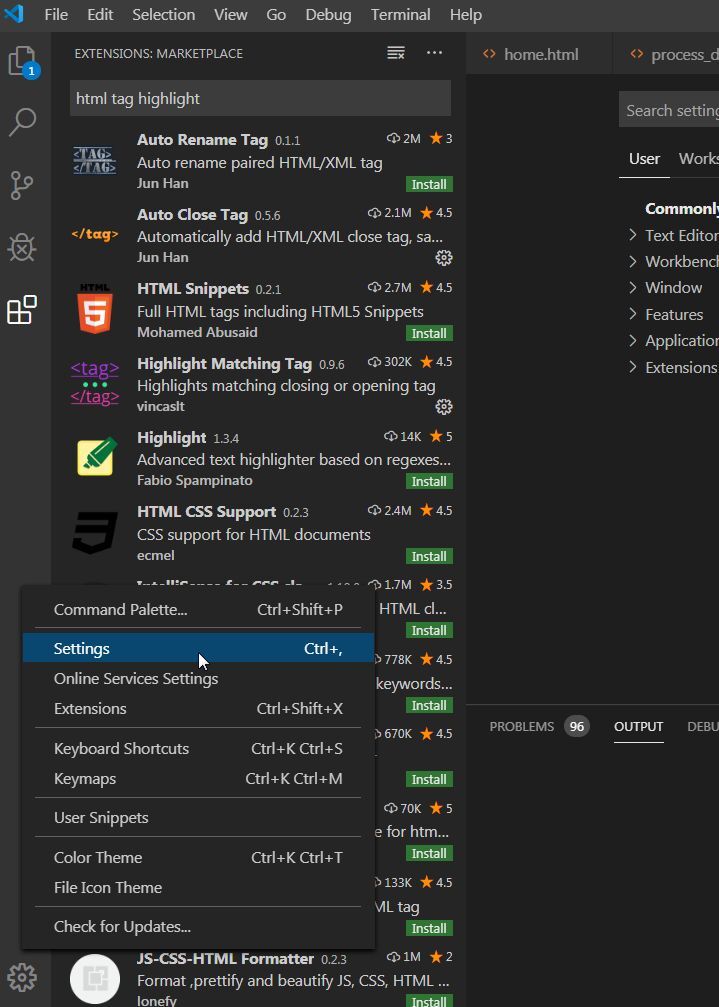Clear extensions search results icon

[x=396, y=53]
